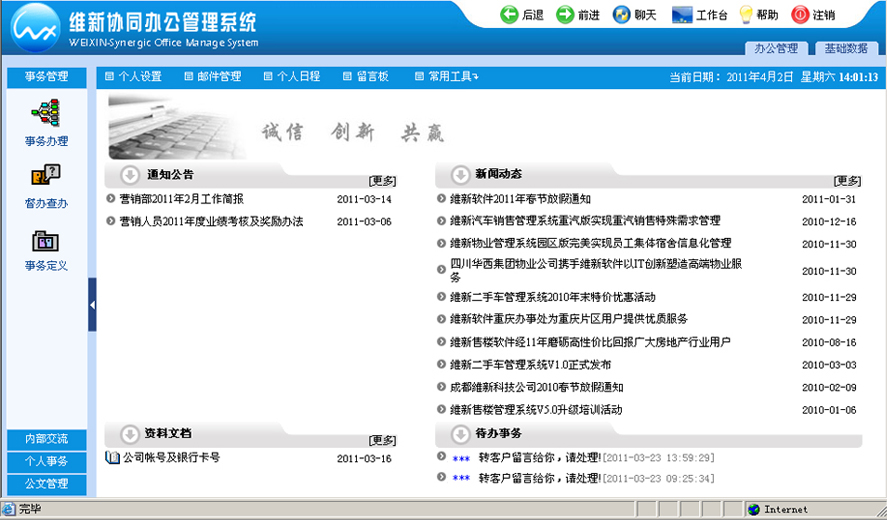Screen dimensions: 887x521
Task: Click 更多 in the 资料文档 panel
Action: click(382, 440)
